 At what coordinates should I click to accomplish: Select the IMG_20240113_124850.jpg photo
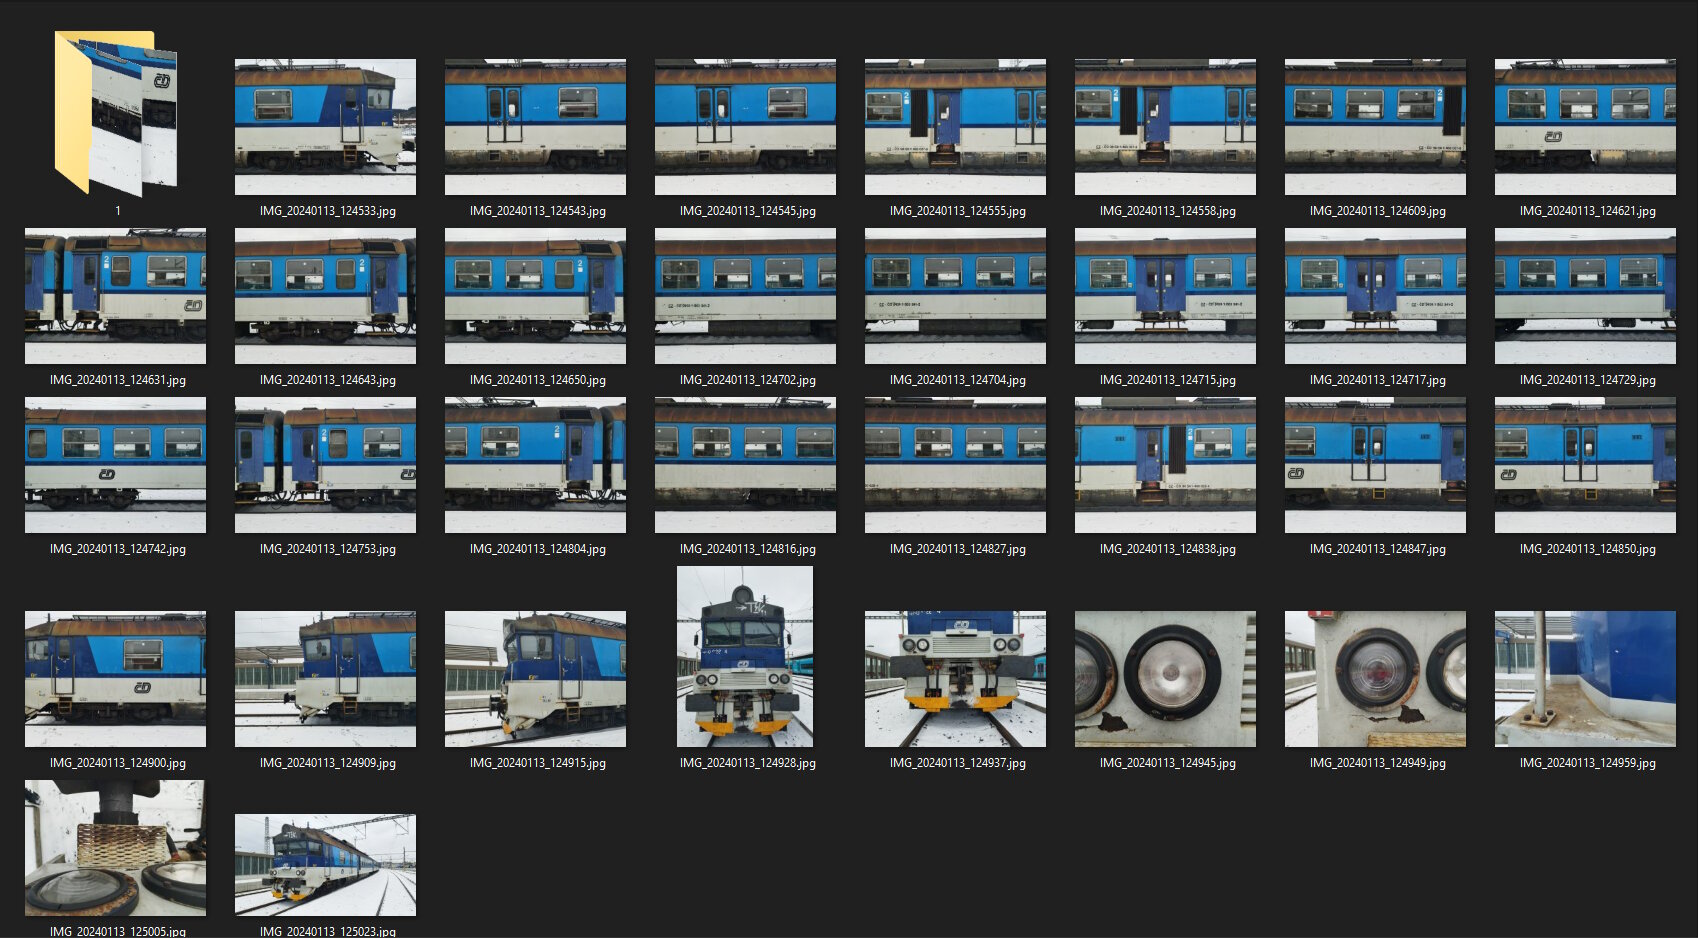coord(1585,465)
